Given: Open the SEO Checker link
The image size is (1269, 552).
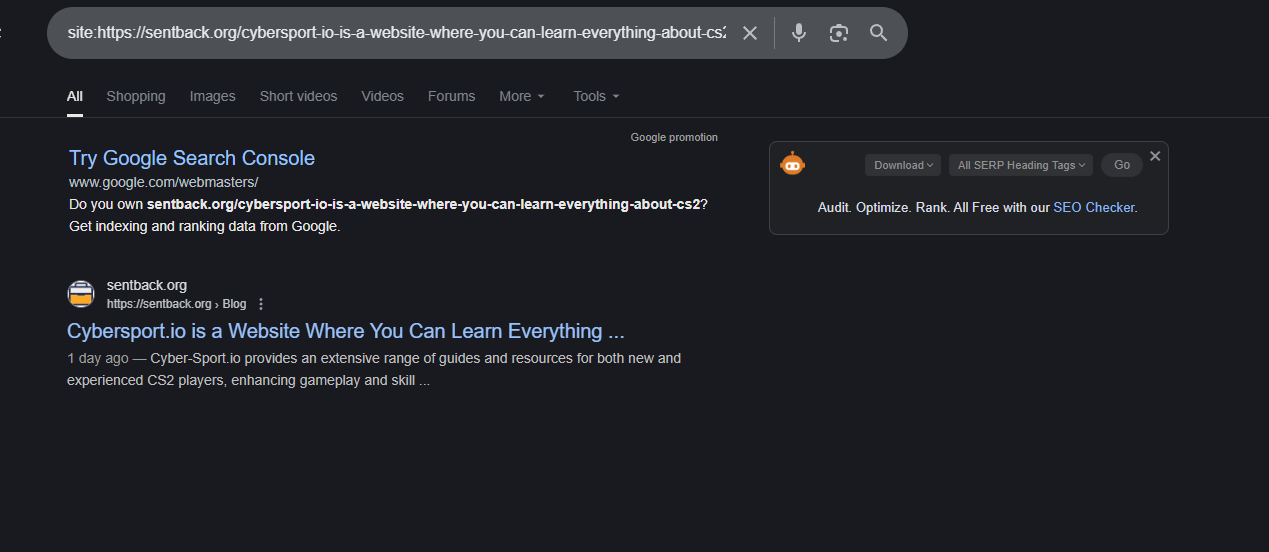Looking at the screenshot, I should [1094, 208].
